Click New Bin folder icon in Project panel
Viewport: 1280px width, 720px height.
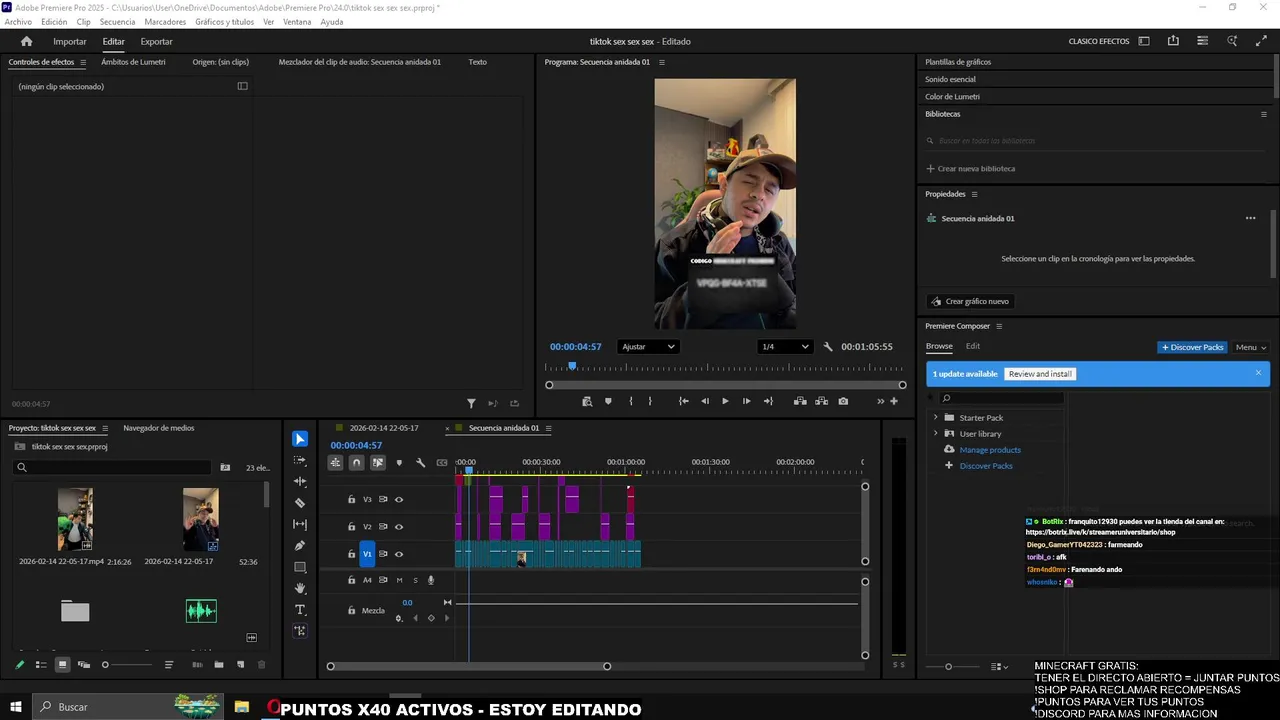click(219, 665)
